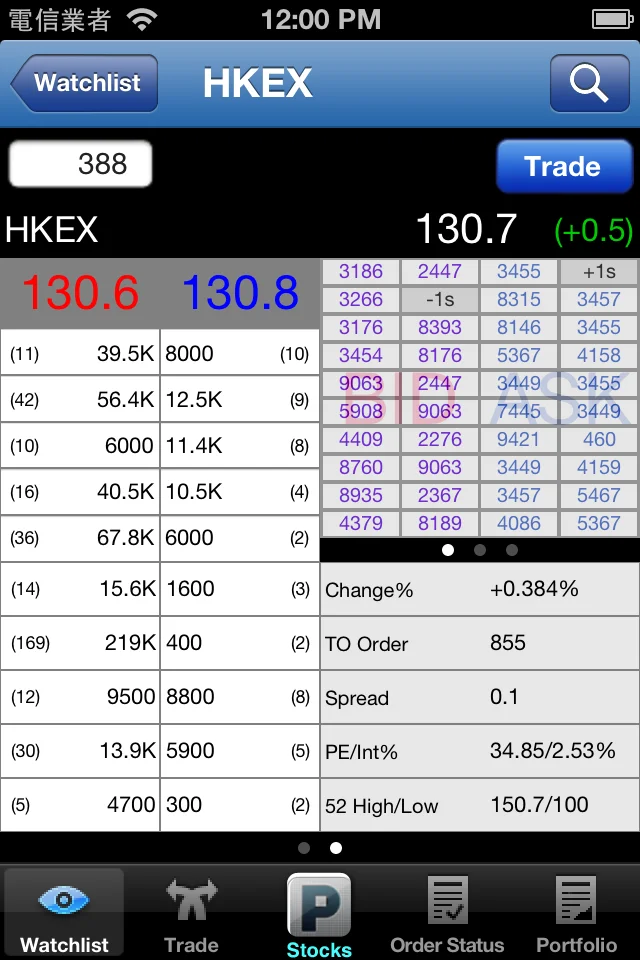Tap the Wi-Fi status icon
The width and height of the screenshot is (640, 960).
point(142,20)
